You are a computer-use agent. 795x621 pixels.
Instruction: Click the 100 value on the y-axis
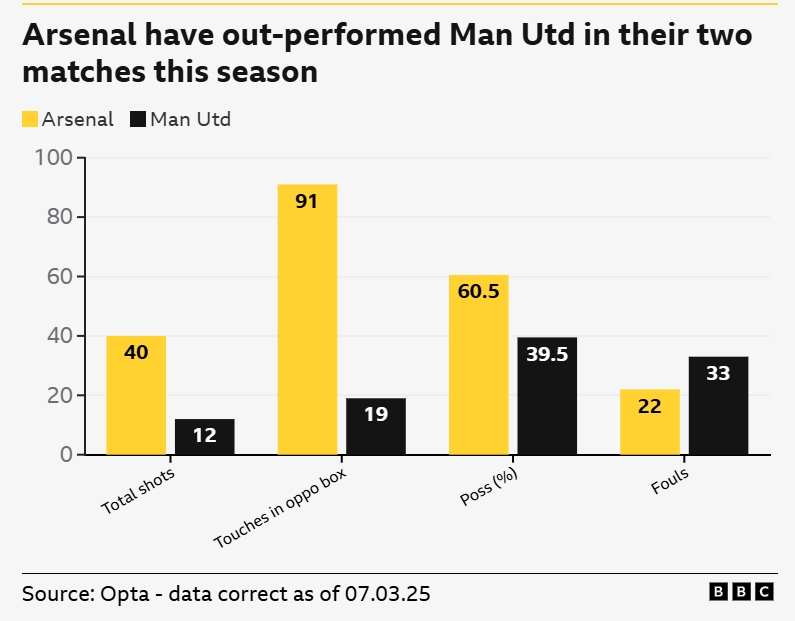[x=53, y=158]
